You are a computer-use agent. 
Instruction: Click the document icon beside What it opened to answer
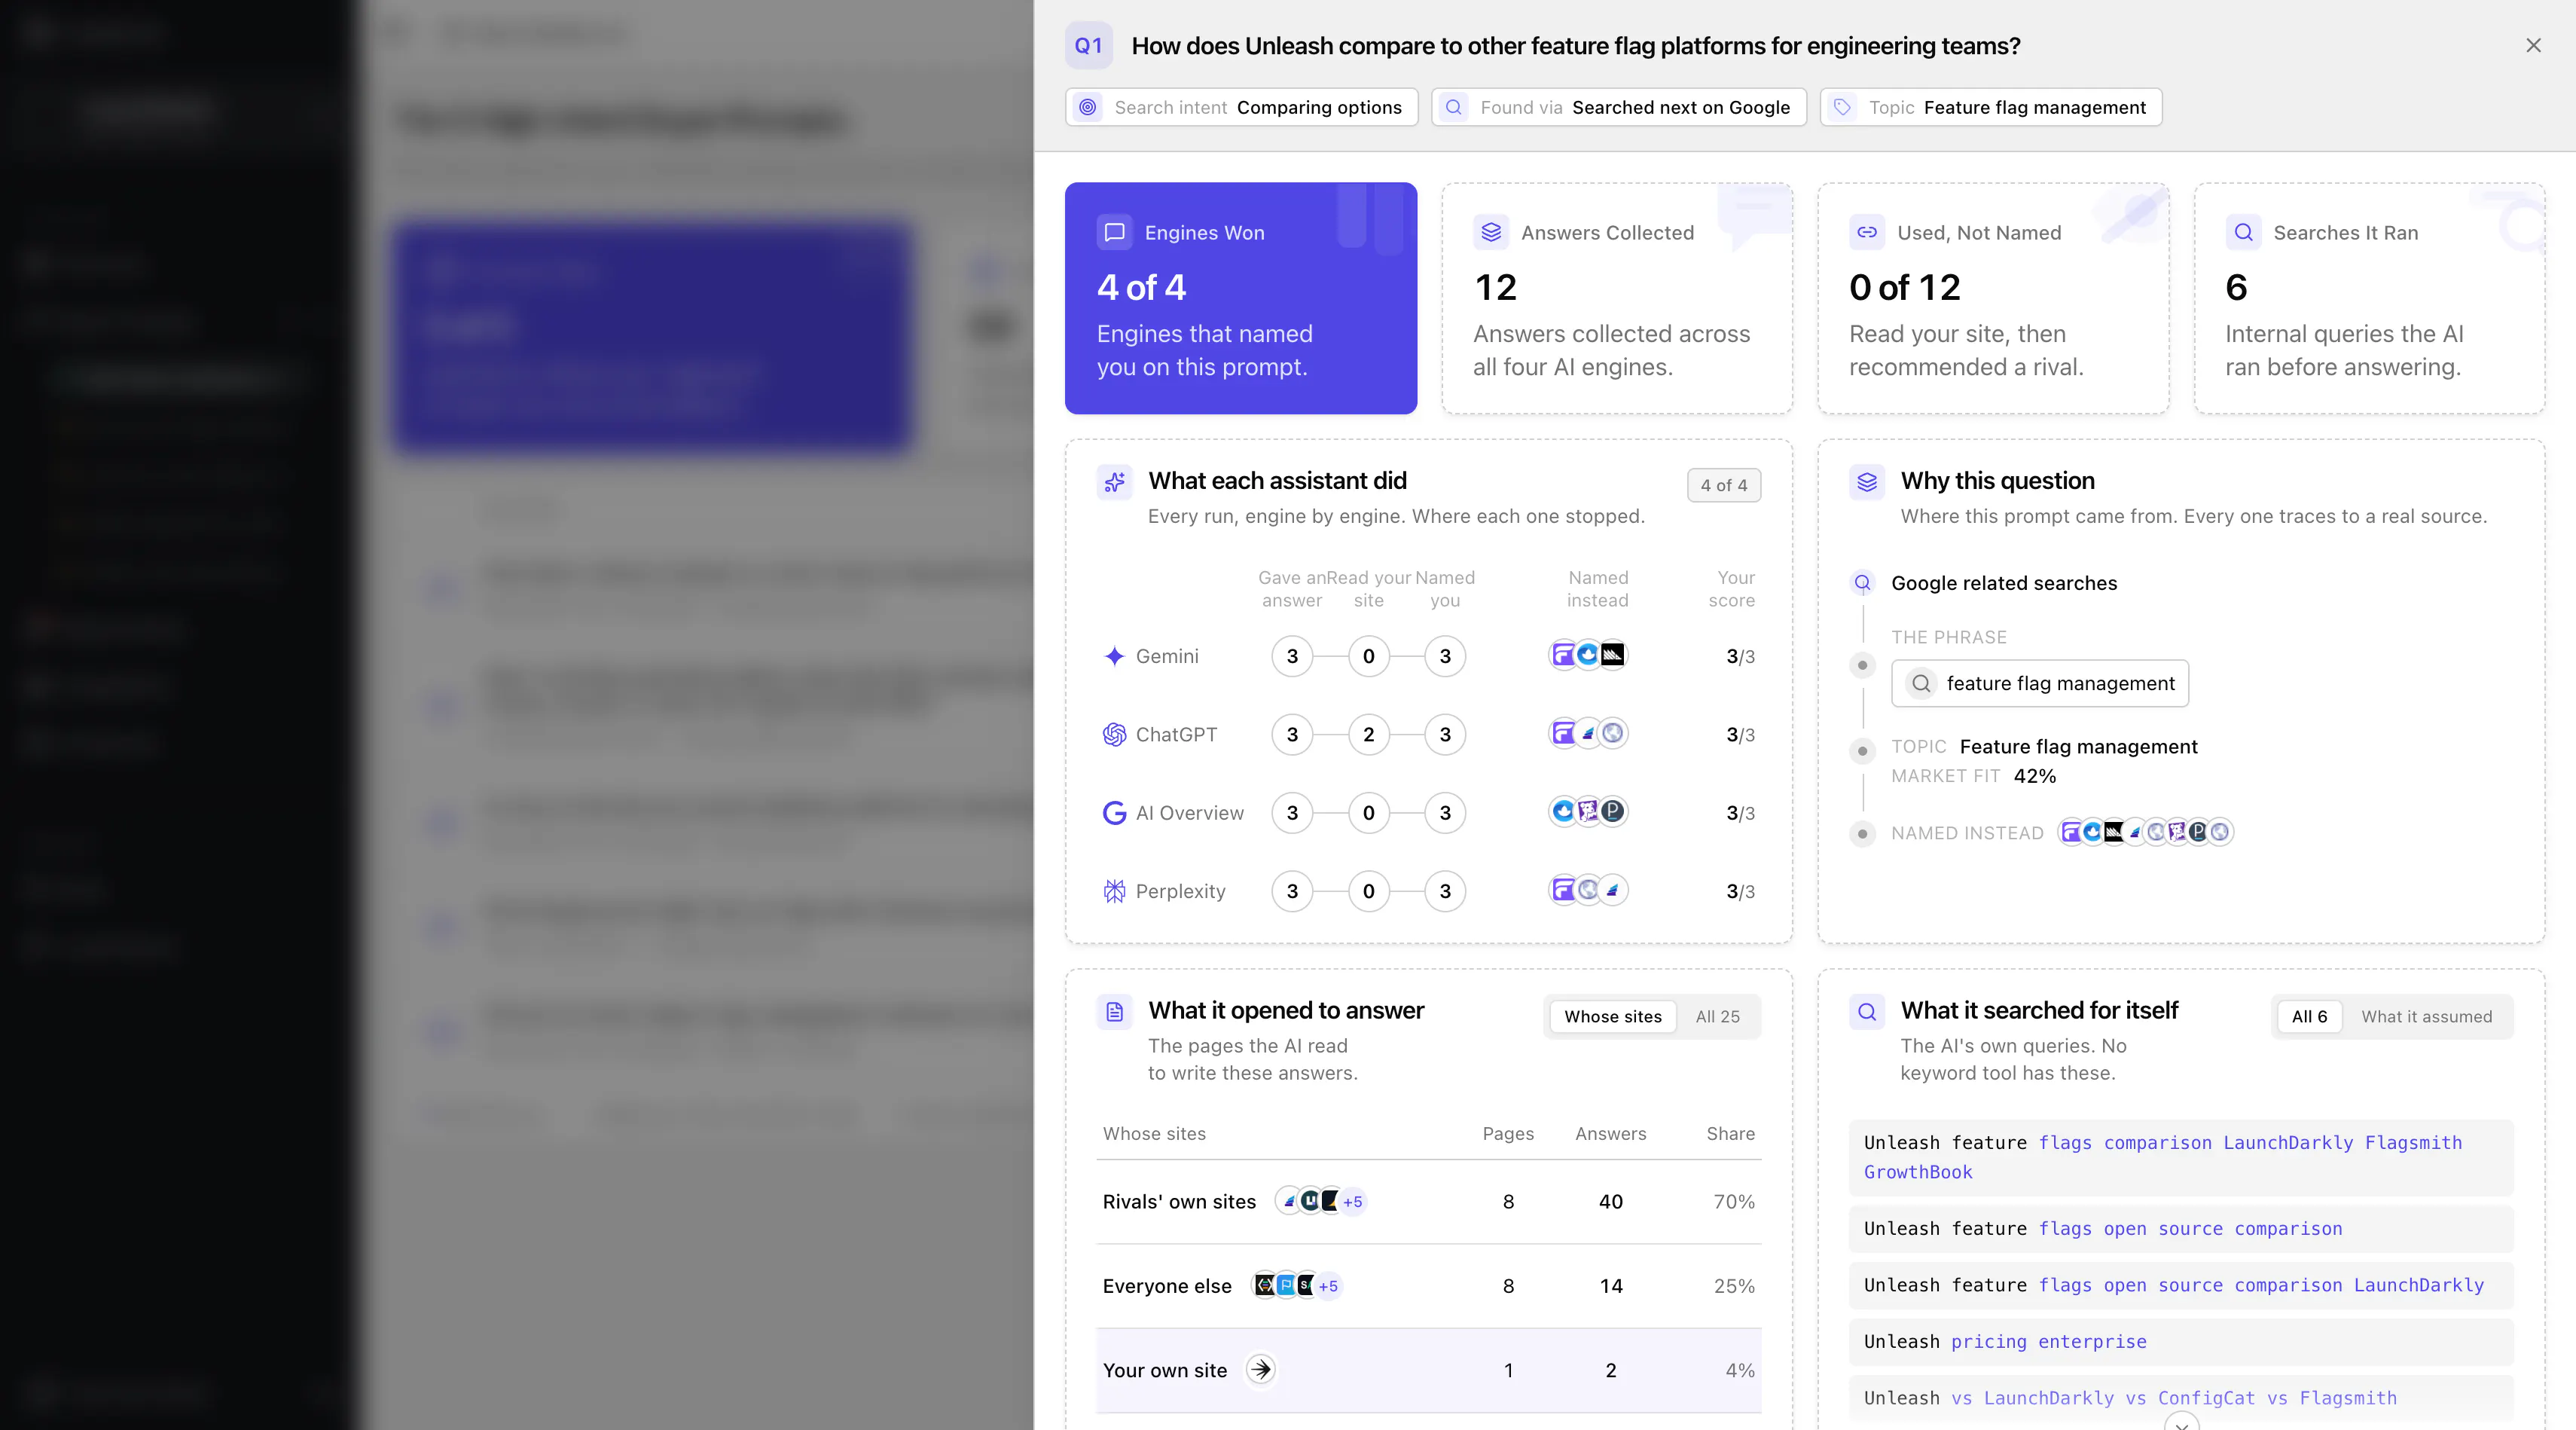(x=1114, y=1012)
